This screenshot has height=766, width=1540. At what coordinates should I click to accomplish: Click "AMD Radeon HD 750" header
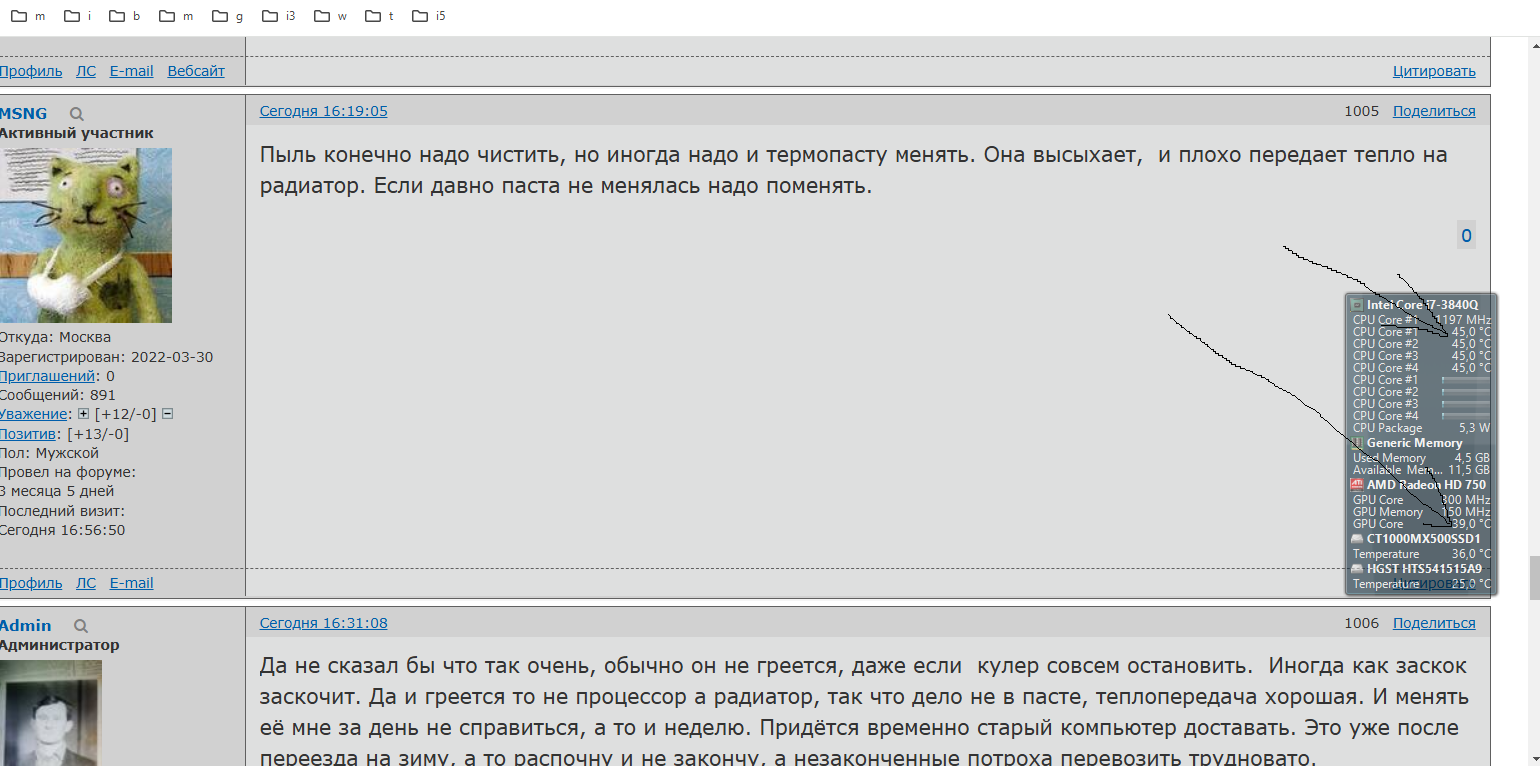coord(1426,485)
